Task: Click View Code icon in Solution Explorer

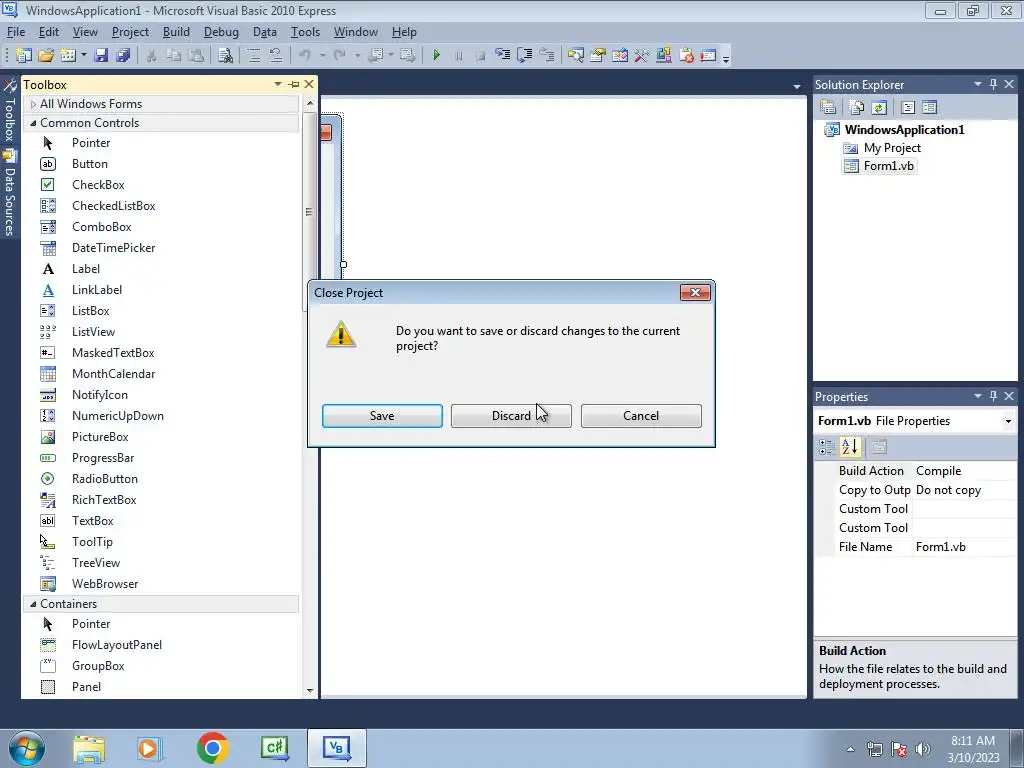Action: coord(908,107)
